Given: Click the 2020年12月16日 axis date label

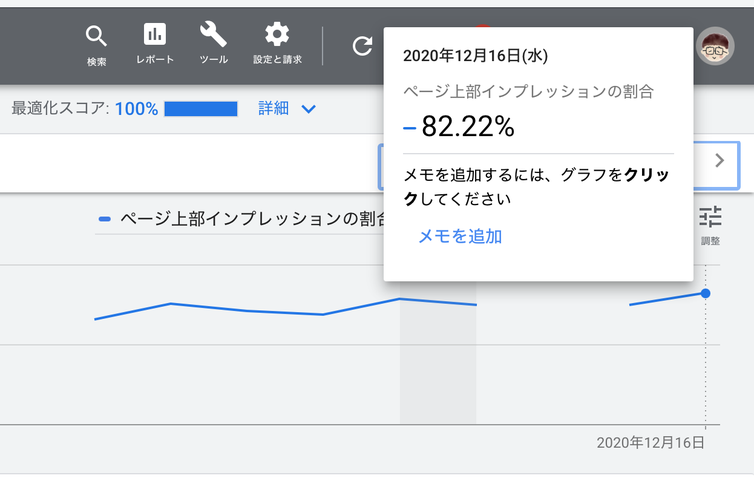Looking at the screenshot, I should pos(650,442).
